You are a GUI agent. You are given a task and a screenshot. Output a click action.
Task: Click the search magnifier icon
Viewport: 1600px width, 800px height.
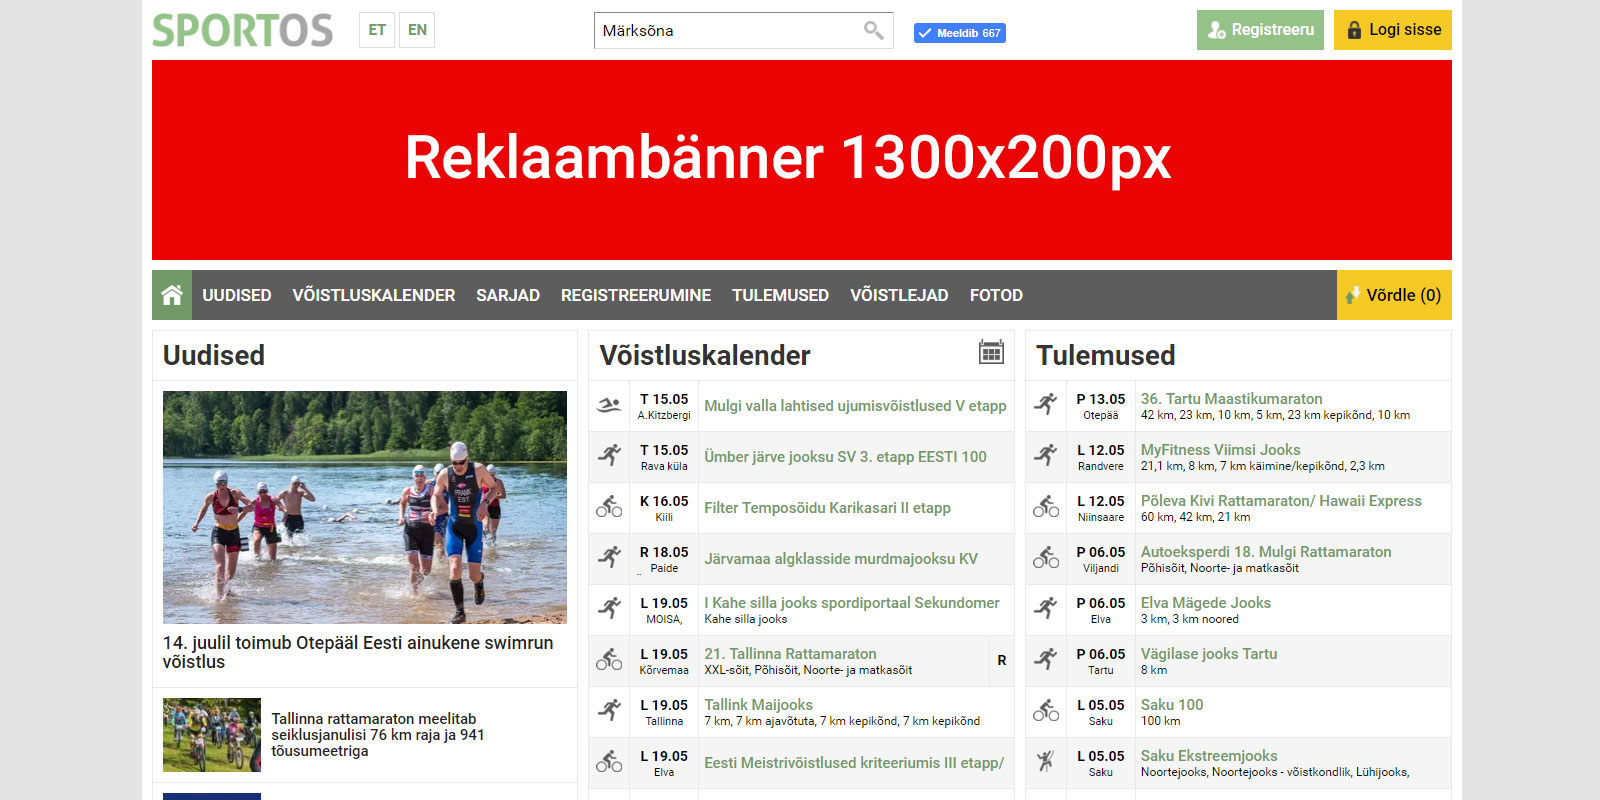(873, 31)
